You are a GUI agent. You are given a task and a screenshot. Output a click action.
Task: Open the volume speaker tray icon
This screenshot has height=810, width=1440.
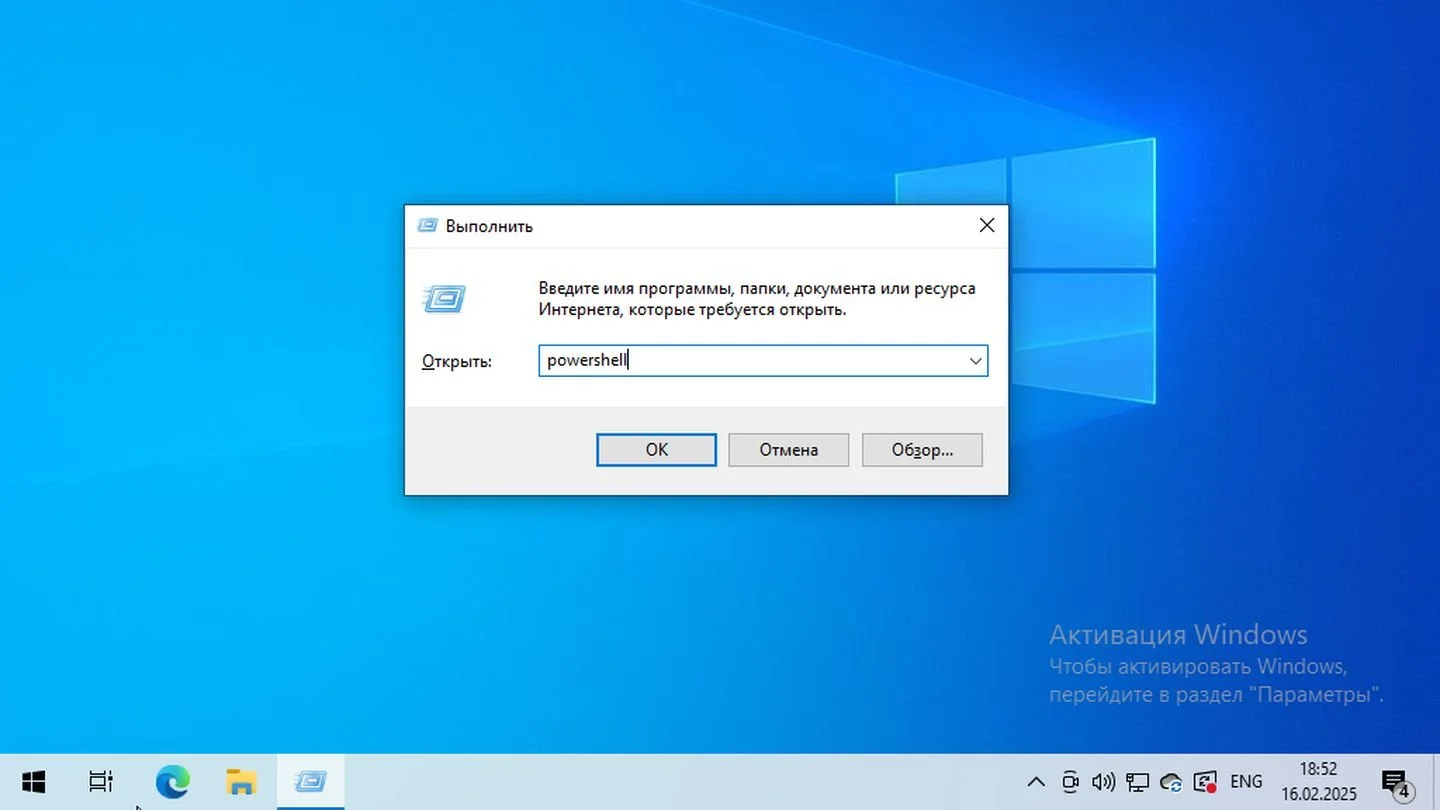pos(1103,782)
